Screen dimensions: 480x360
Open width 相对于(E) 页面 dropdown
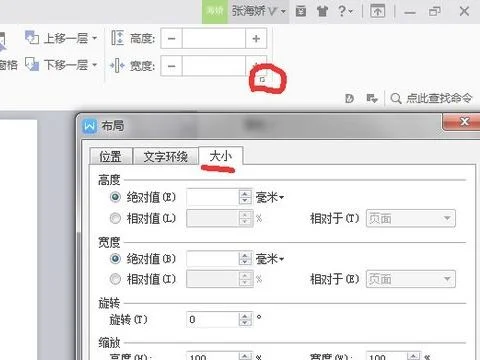411,279
